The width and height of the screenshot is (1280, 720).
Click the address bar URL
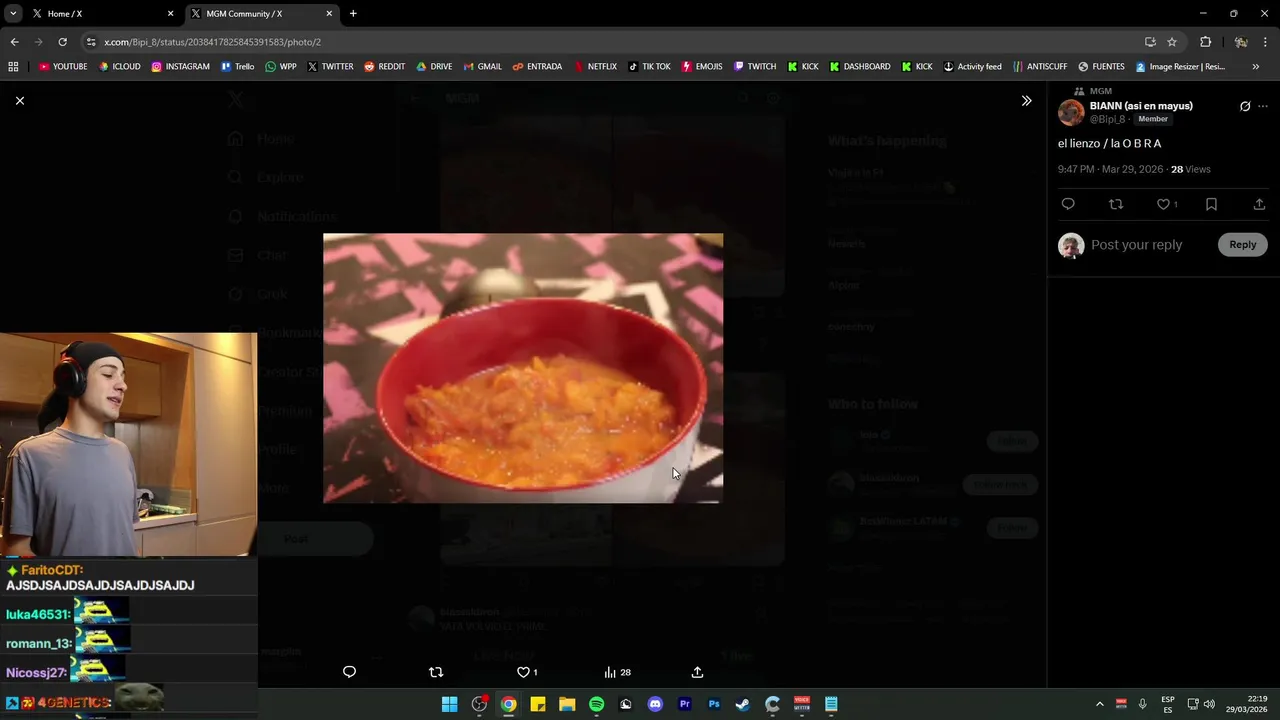click(212, 42)
